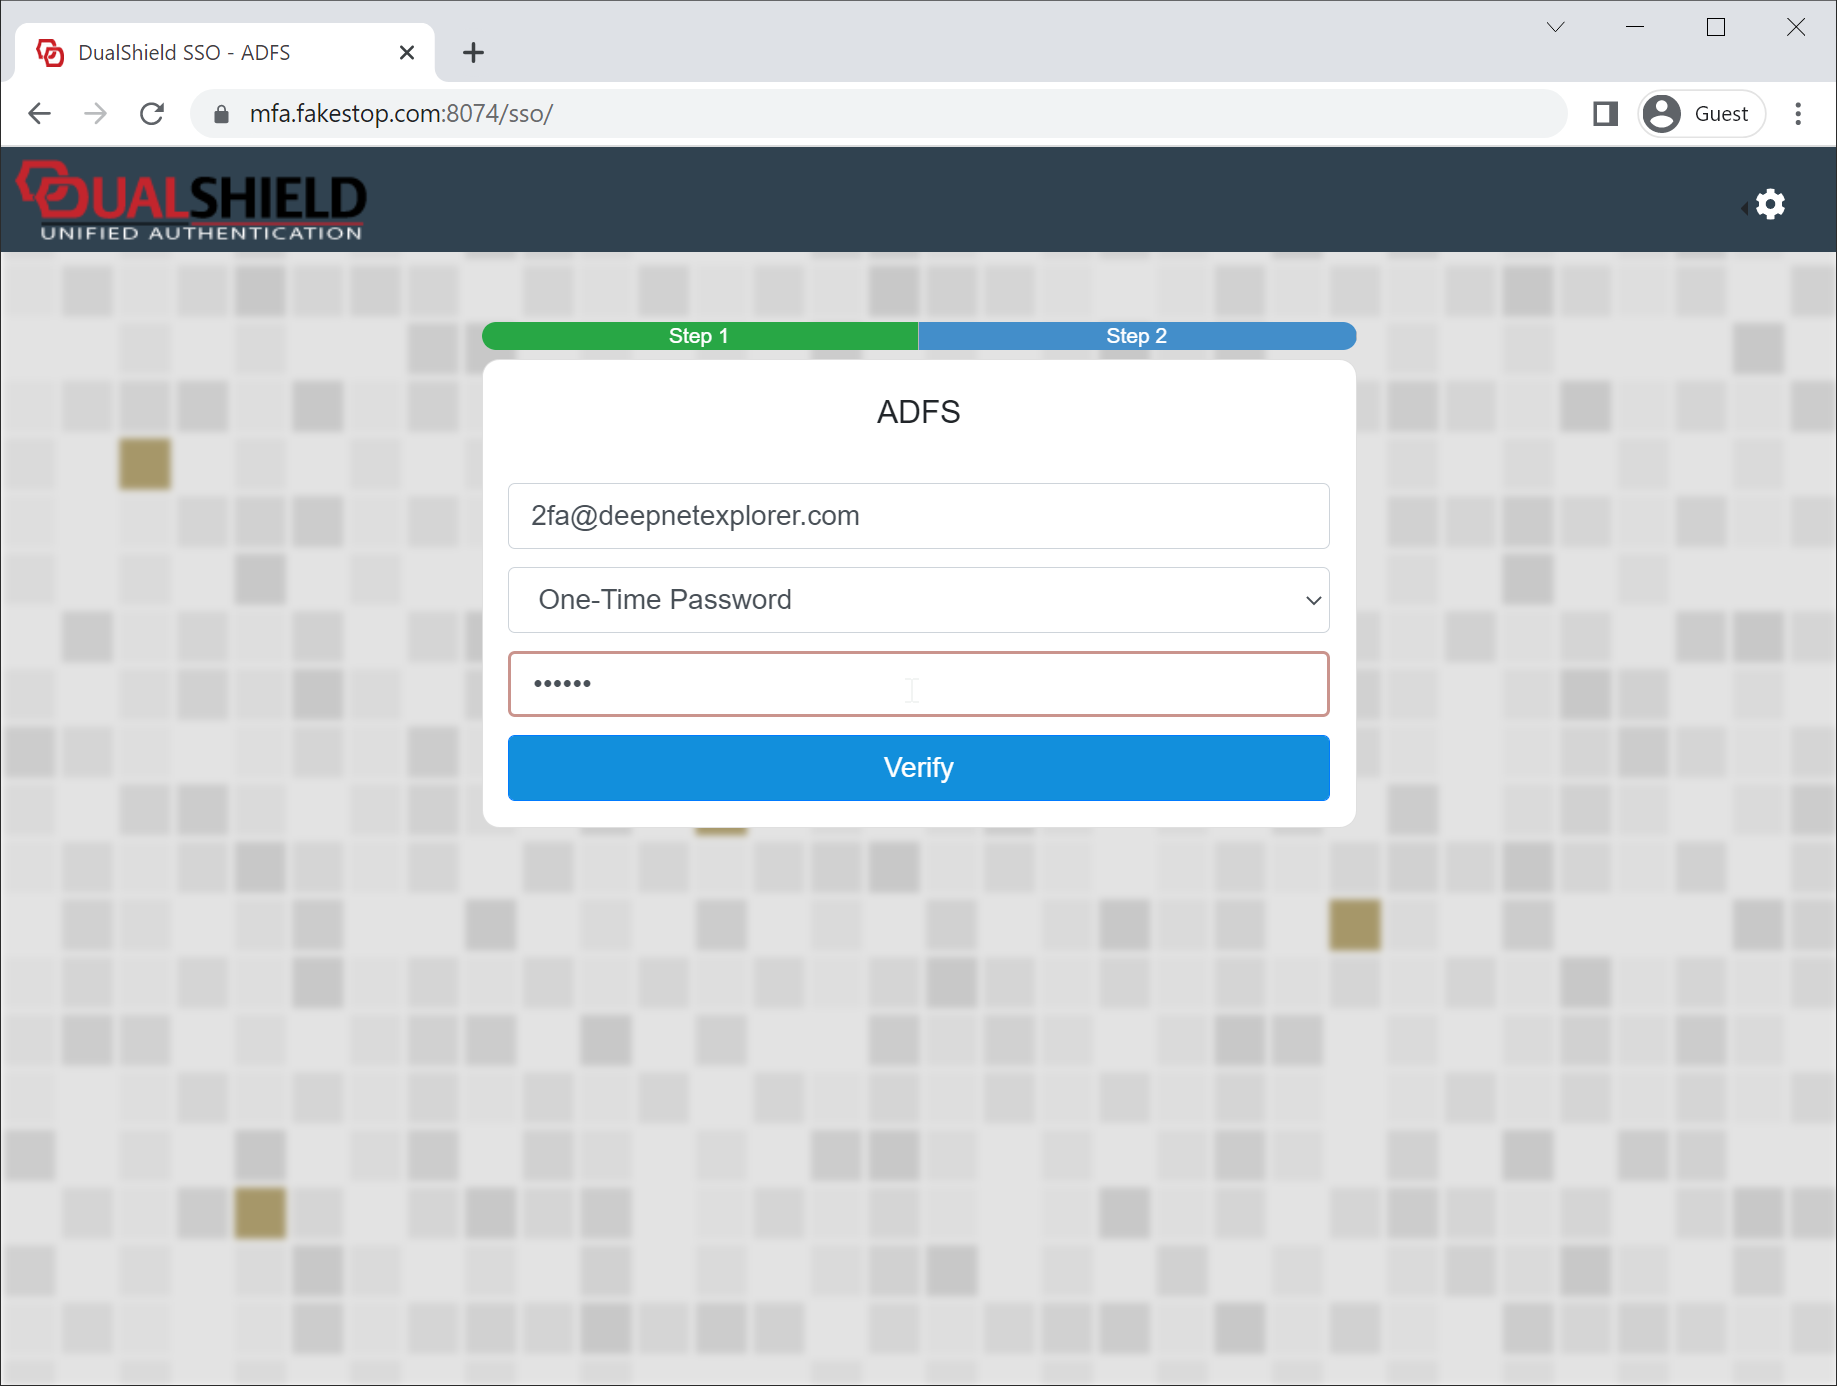Click the browser forward arrow
The height and width of the screenshot is (1386, 1837).
point(96,114)
